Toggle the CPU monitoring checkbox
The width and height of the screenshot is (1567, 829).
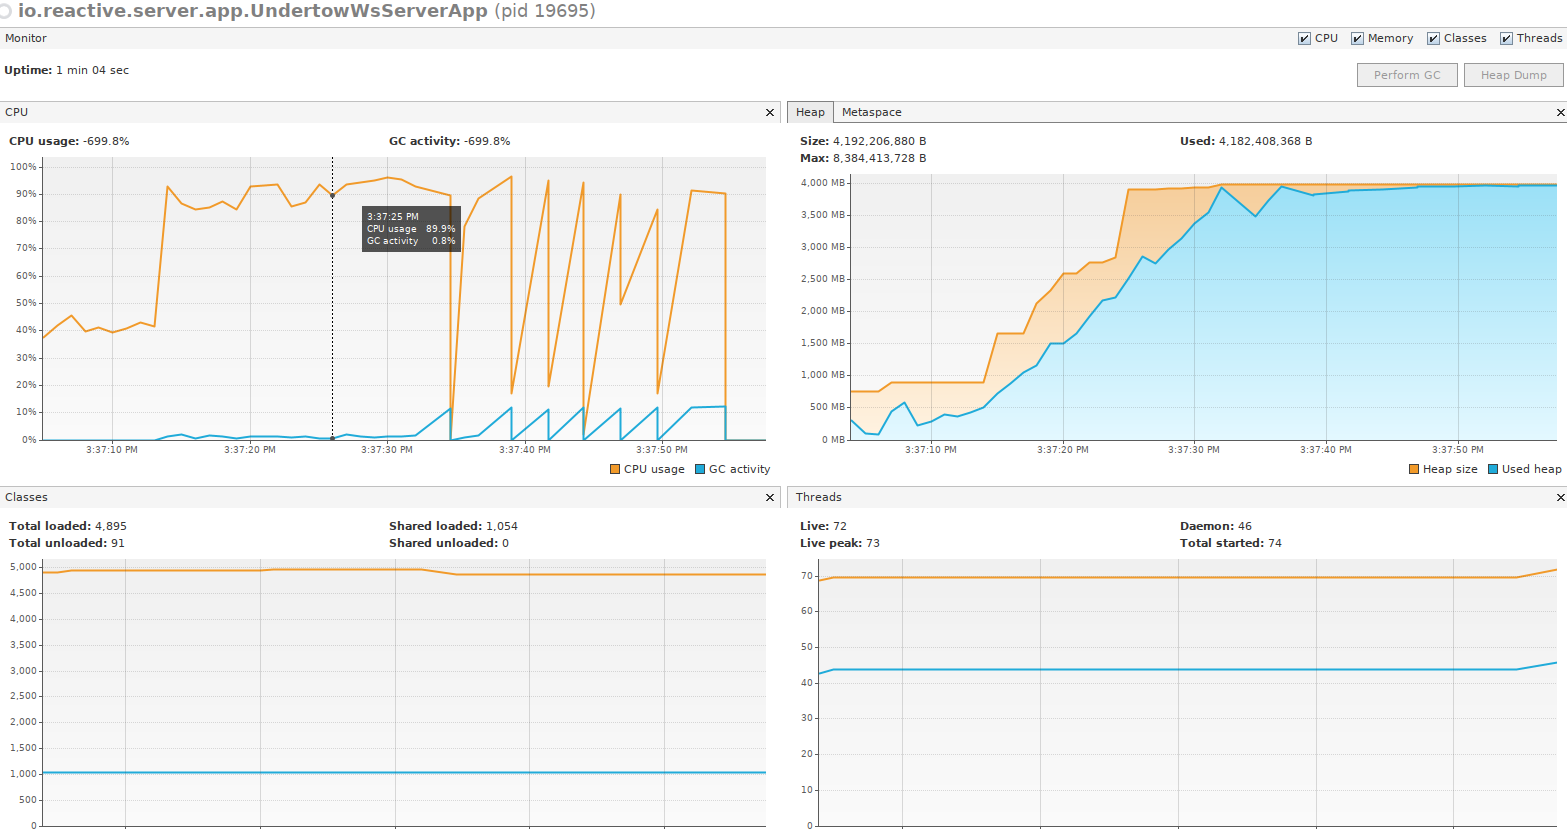click(x=1304, y=38)
